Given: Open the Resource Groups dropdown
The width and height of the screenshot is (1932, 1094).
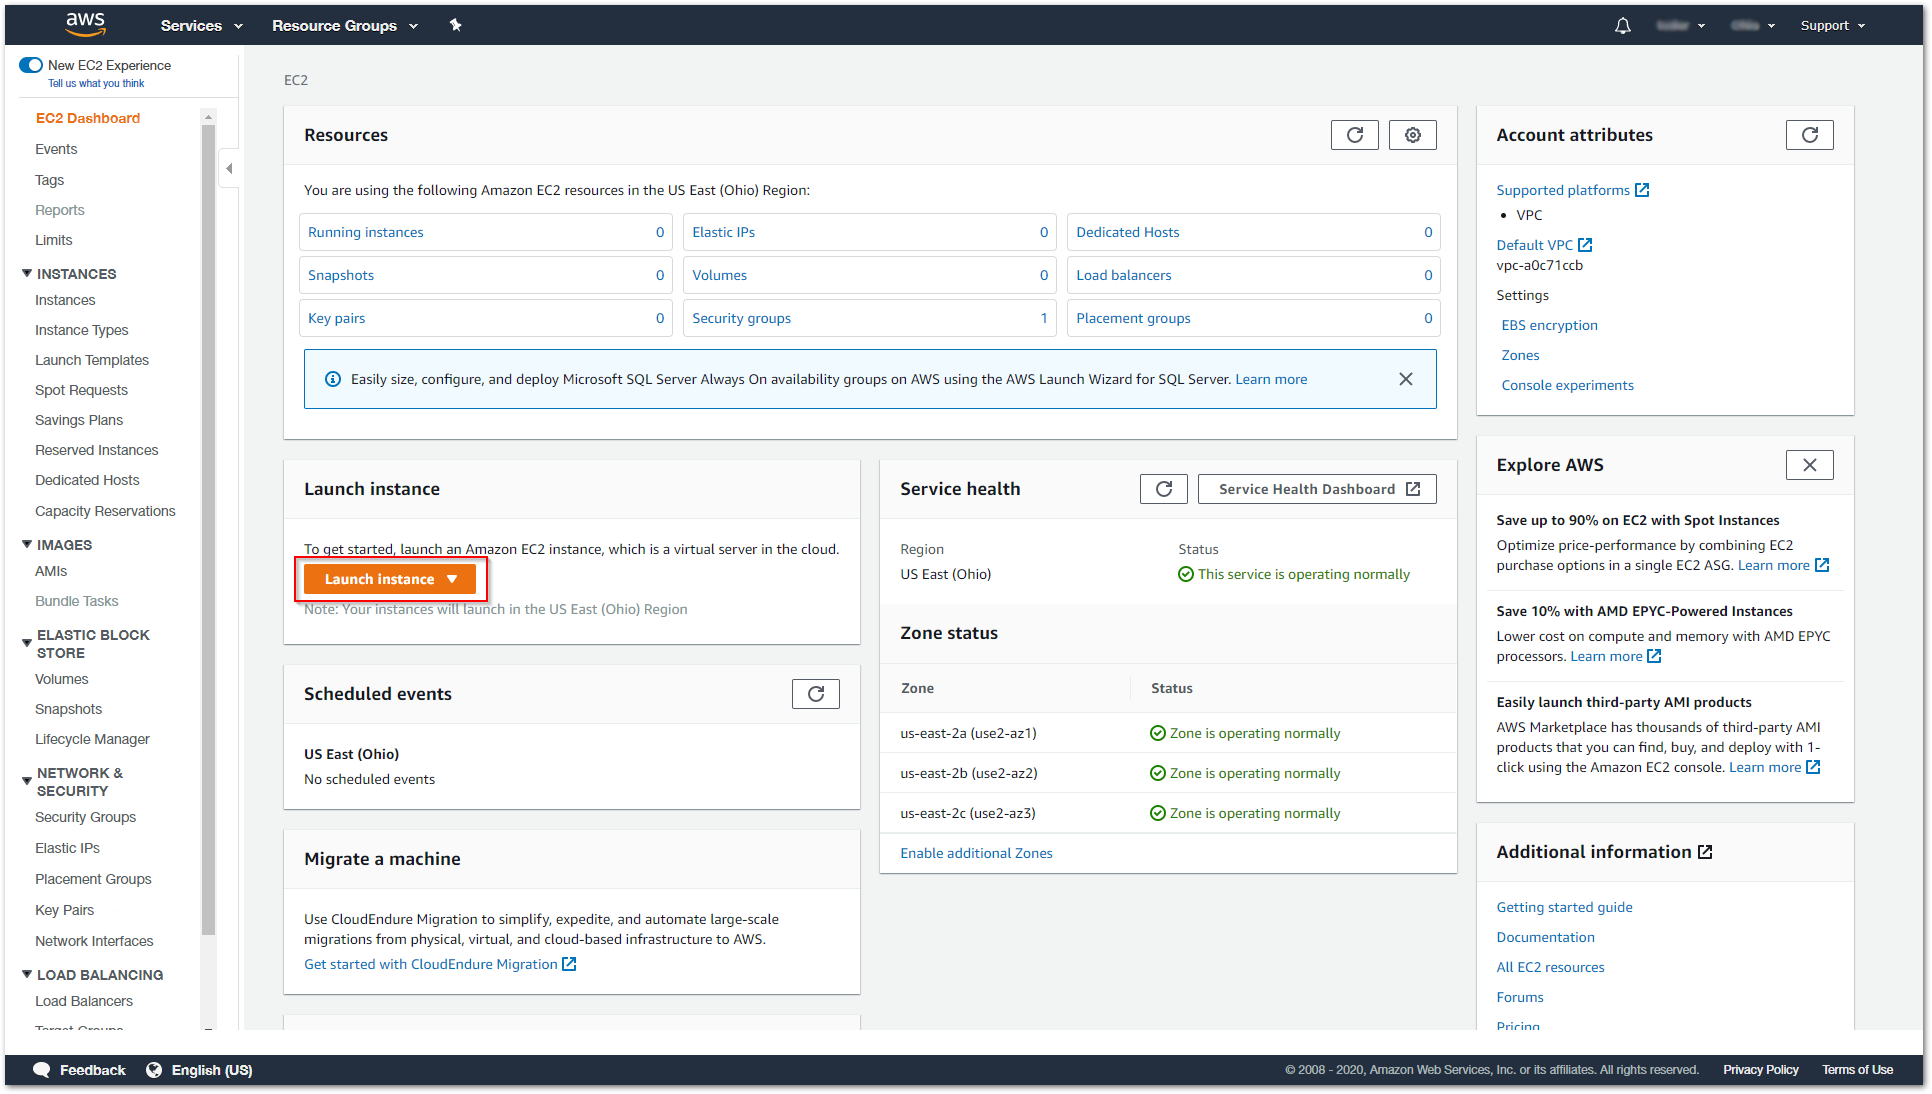Looking at the screenshot, I should click(x=345, y=26).
